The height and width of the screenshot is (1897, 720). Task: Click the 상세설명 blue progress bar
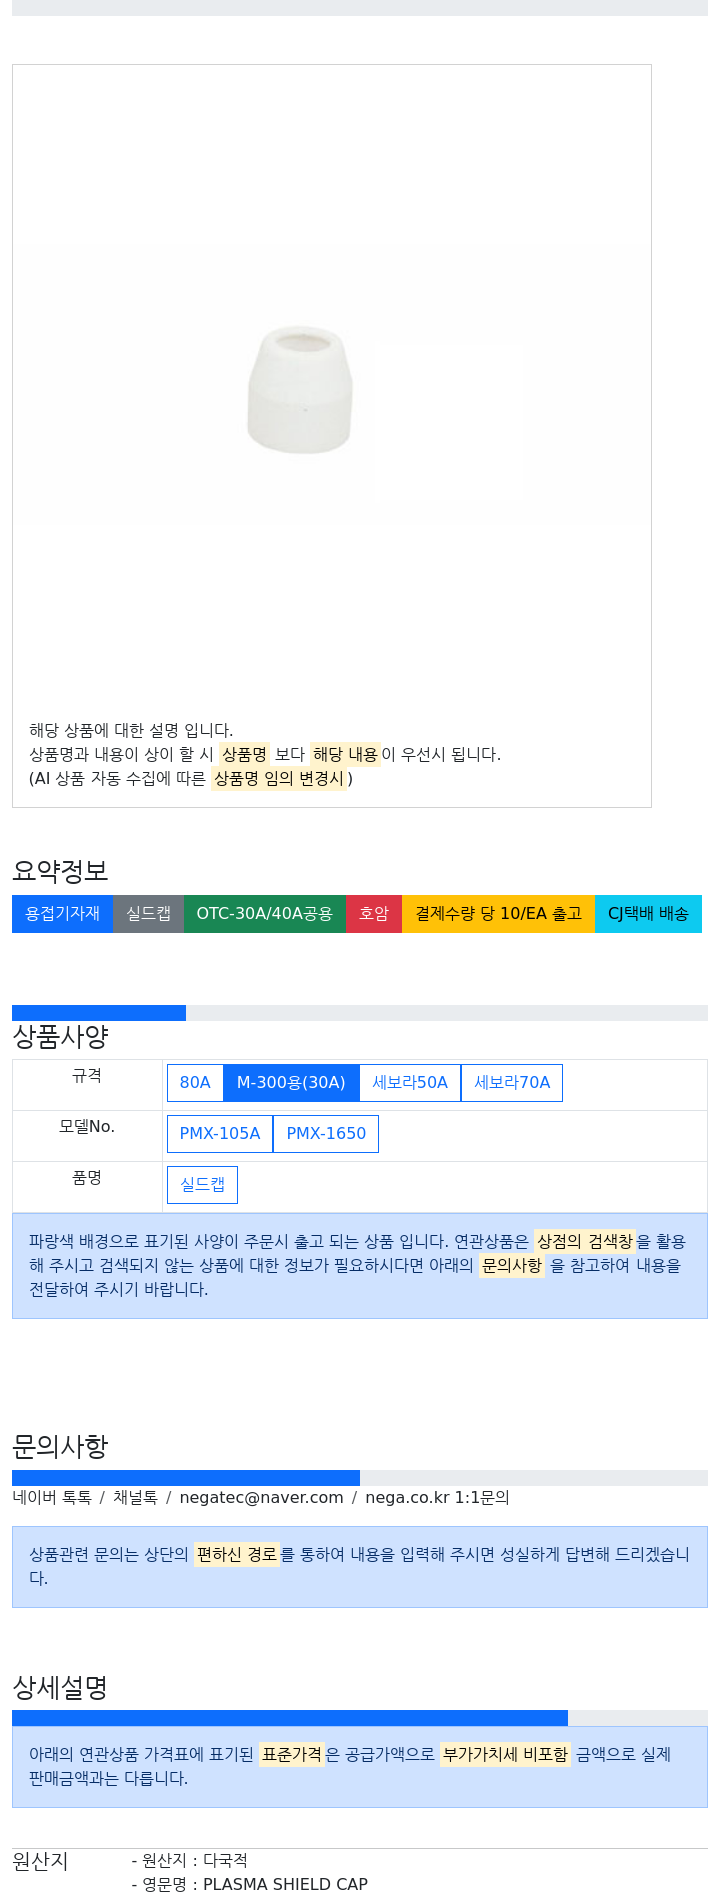click(290, 1718)
